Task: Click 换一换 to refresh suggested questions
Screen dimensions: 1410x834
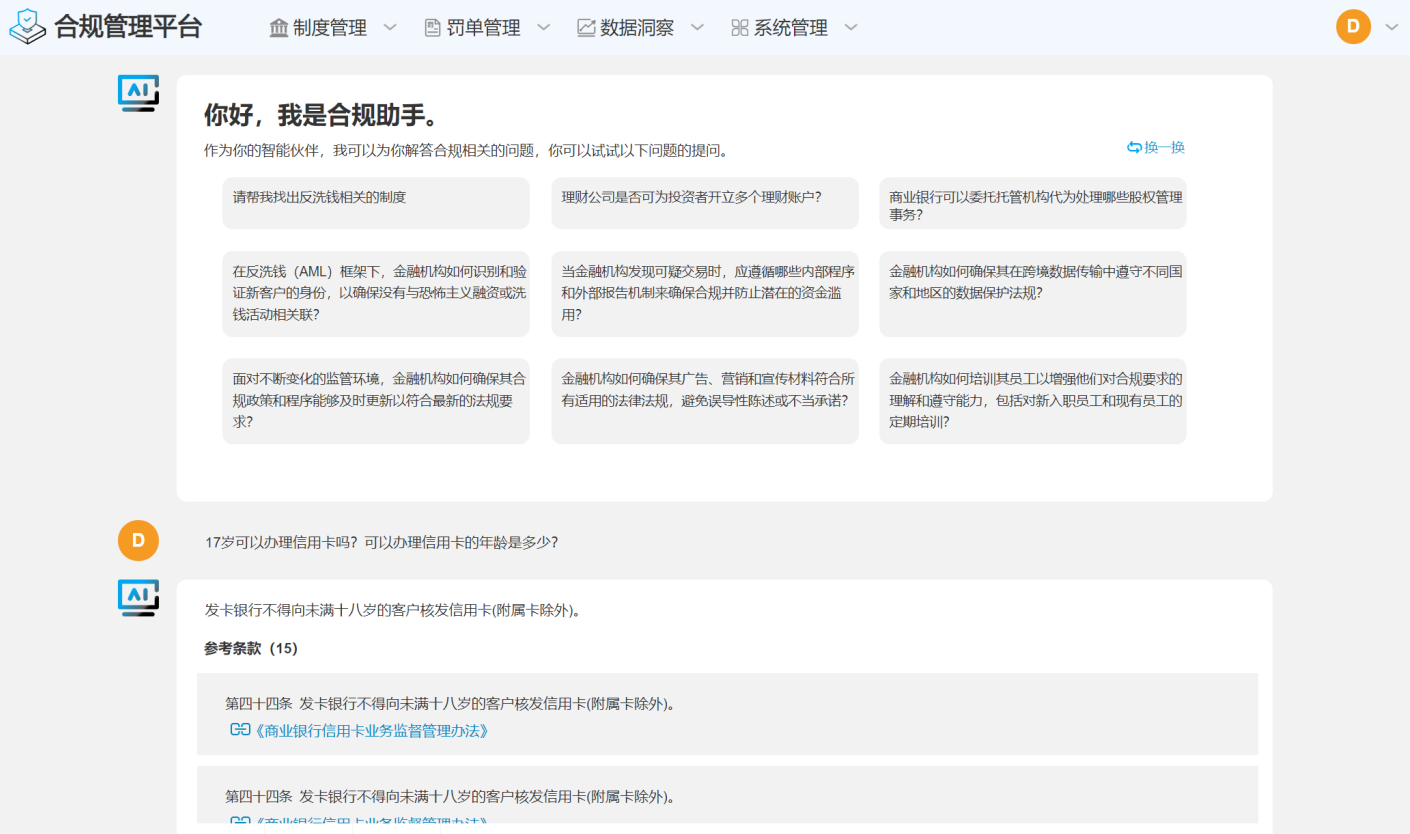Action: click(x=1156, y=147)
